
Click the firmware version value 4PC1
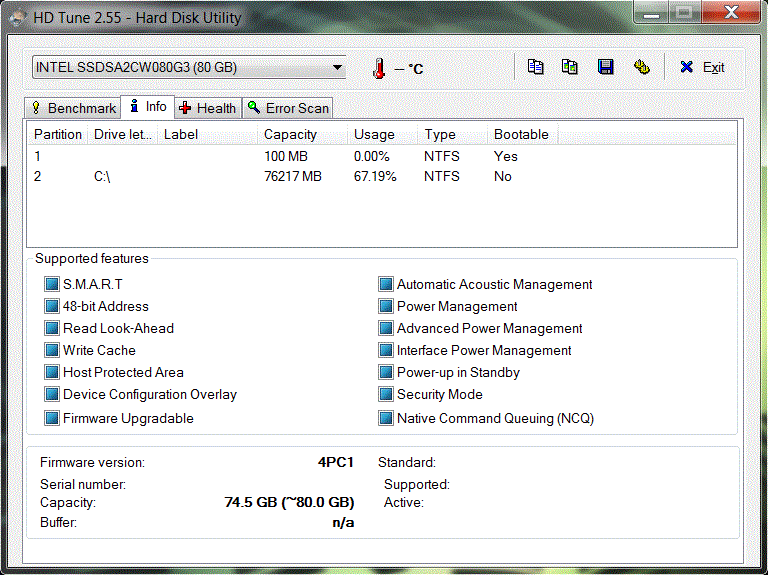336,462
